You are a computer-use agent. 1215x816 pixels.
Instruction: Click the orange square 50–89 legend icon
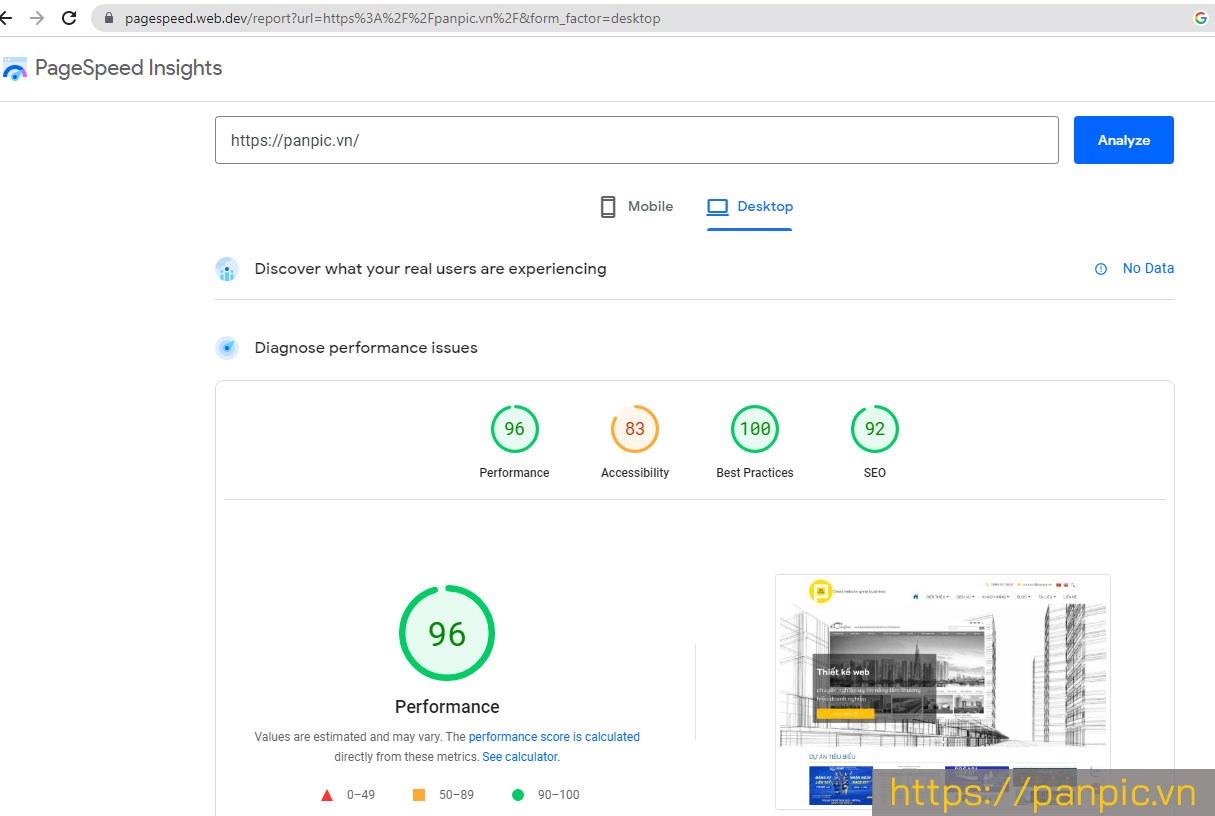(x=419, y=795)
